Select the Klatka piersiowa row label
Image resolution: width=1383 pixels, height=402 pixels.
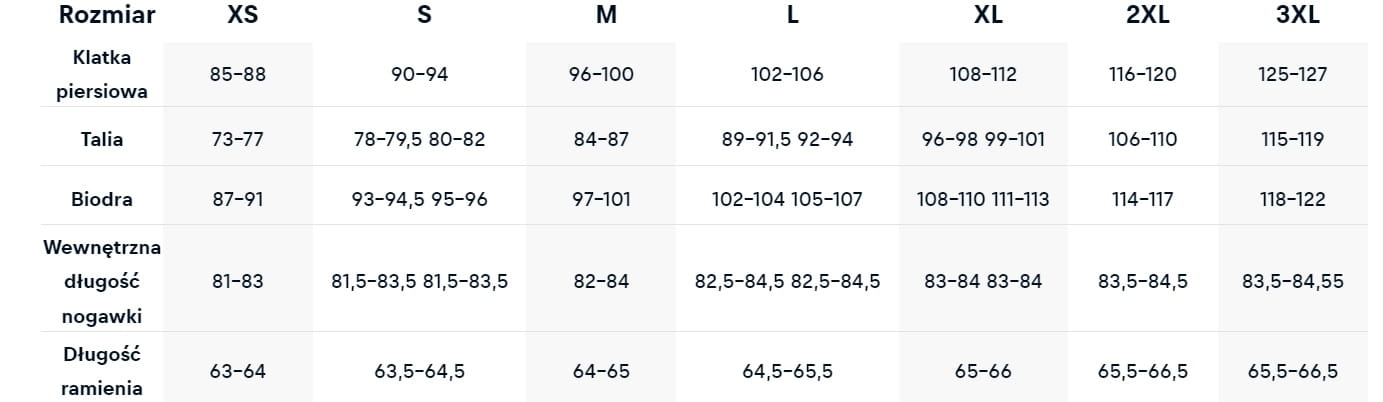tap(101, 74)
